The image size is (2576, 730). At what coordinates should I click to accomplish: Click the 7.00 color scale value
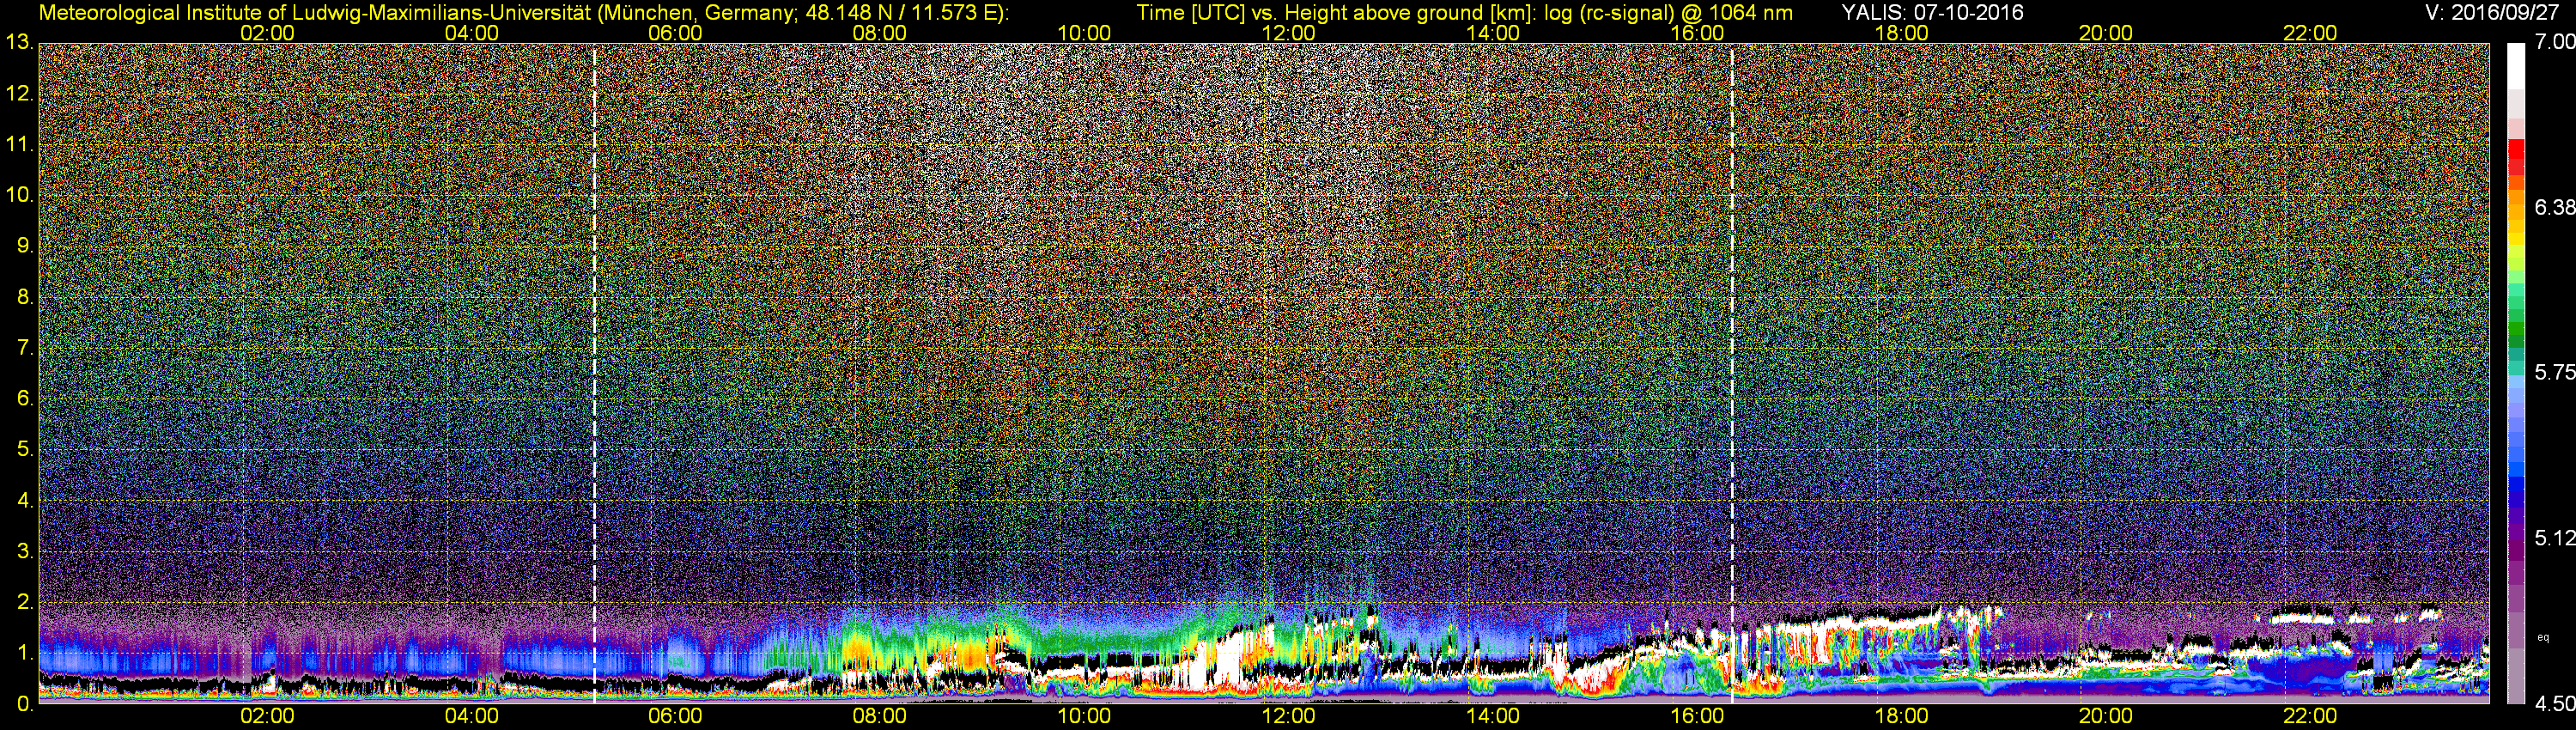[x=2555, y=42]
